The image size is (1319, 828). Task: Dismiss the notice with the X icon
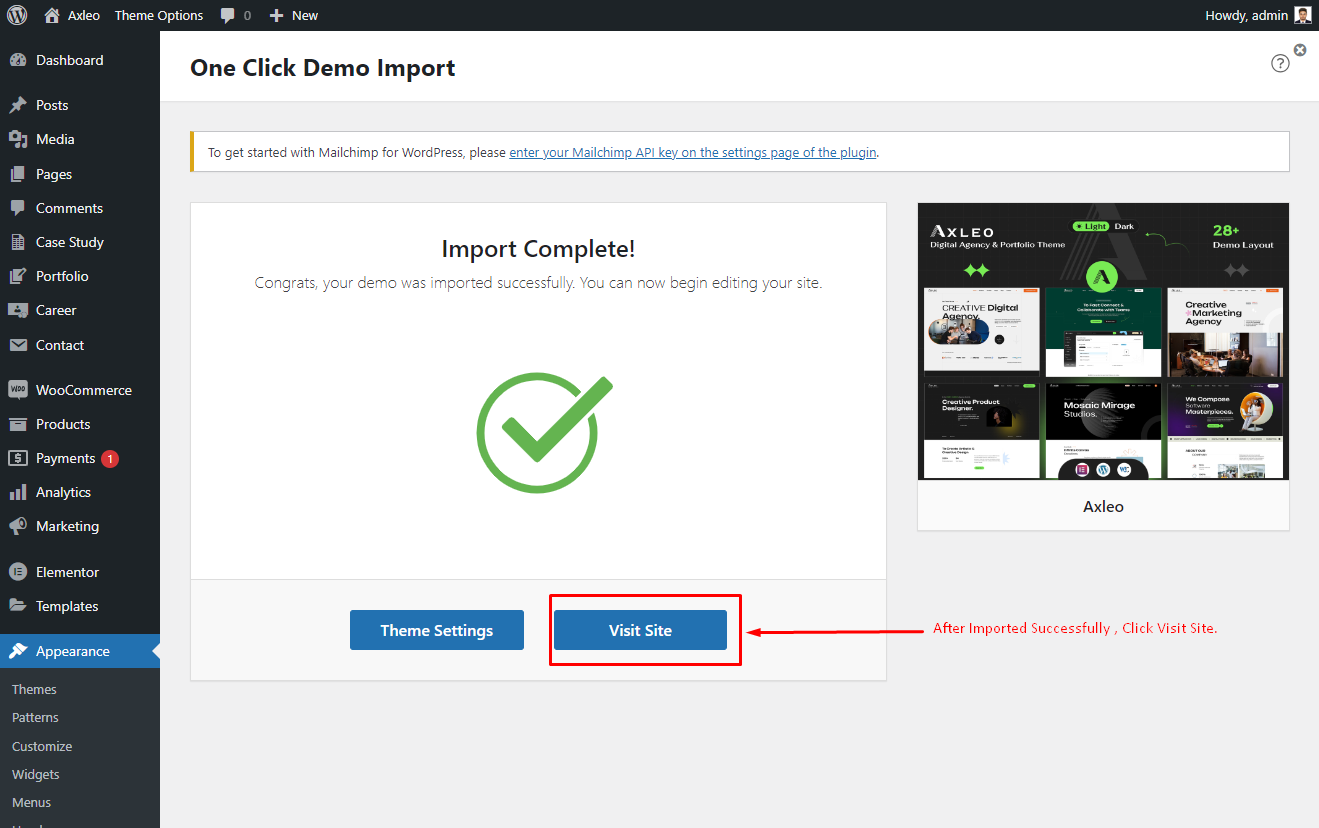[x=1300, y=49]
